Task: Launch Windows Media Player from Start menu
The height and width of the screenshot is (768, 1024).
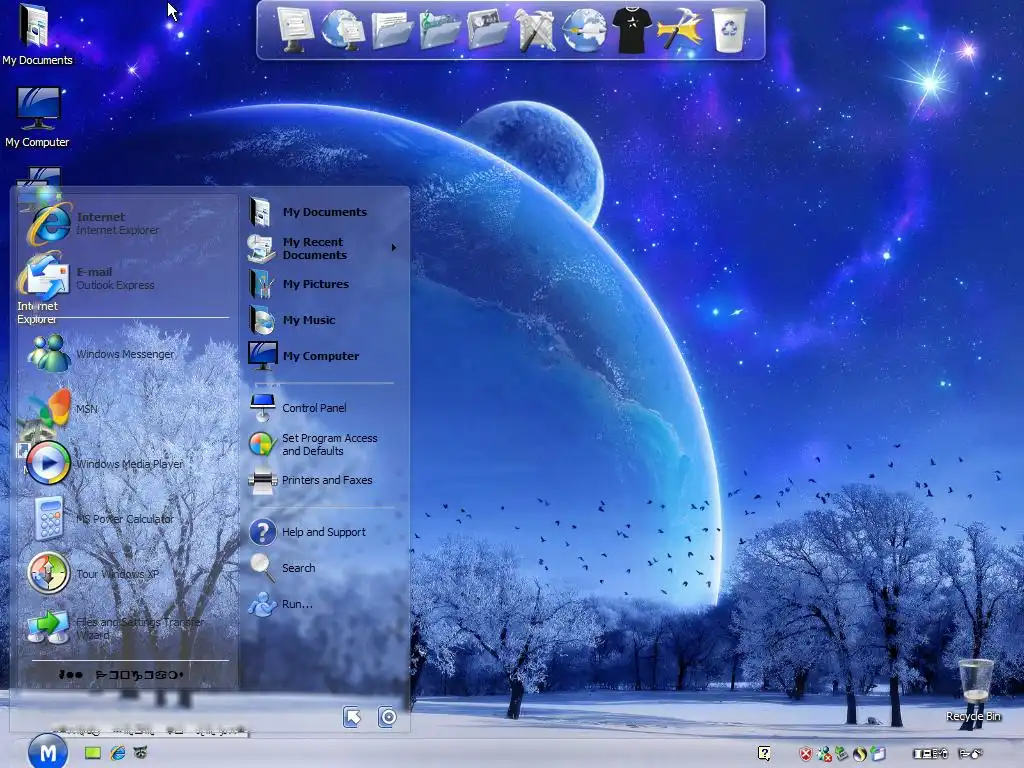Action: click(x=127, y=464)
